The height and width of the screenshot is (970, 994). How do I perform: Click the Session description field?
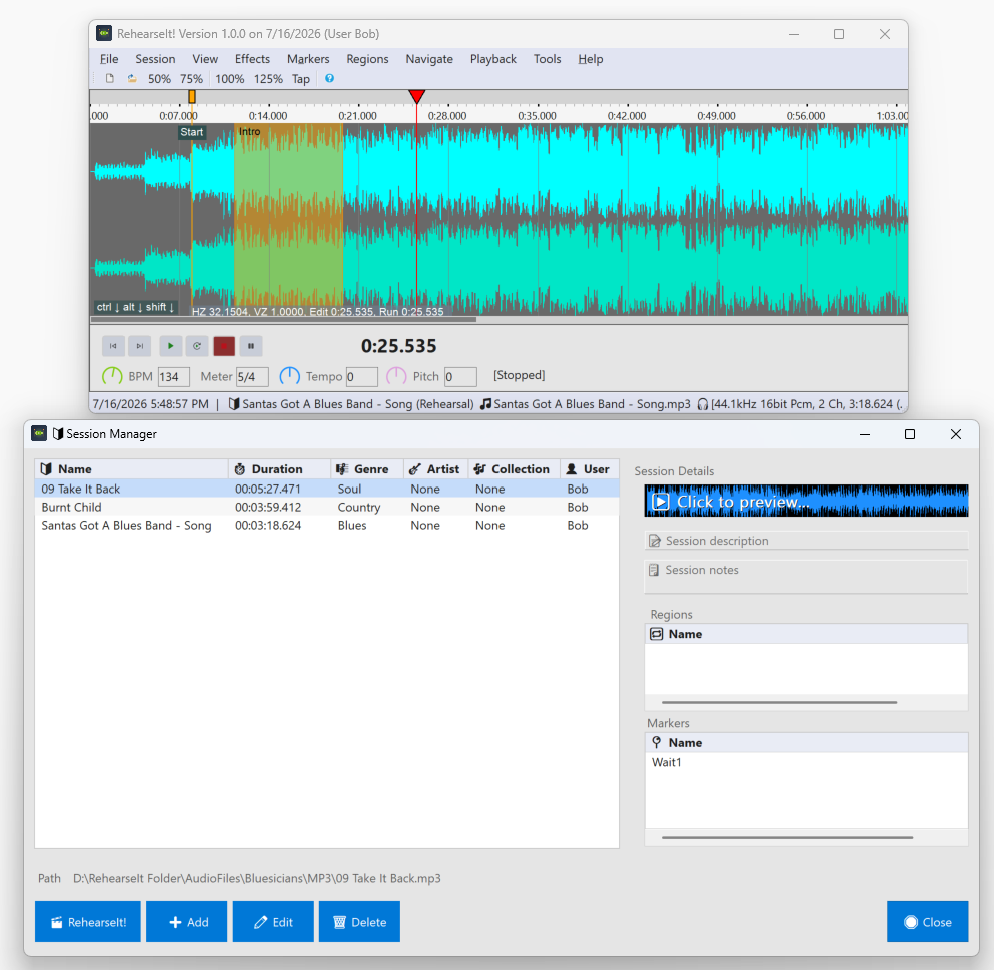pos(806,541)
